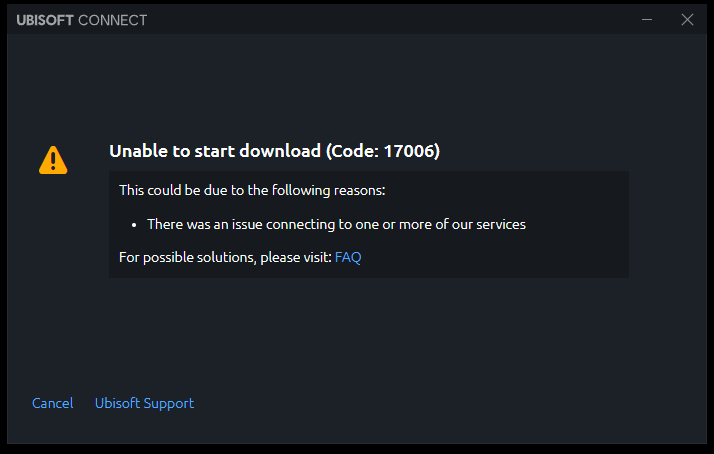Click empty title bar area
Viewport: 714px width, 454px height.
[x=400, y=19]
